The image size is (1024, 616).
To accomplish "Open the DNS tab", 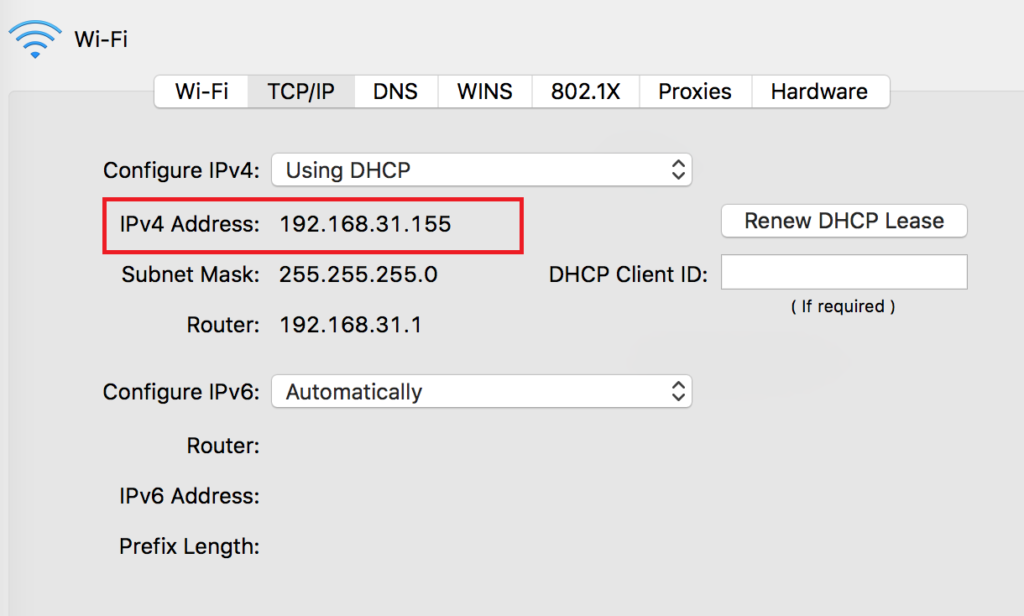I will coord(396,91).
